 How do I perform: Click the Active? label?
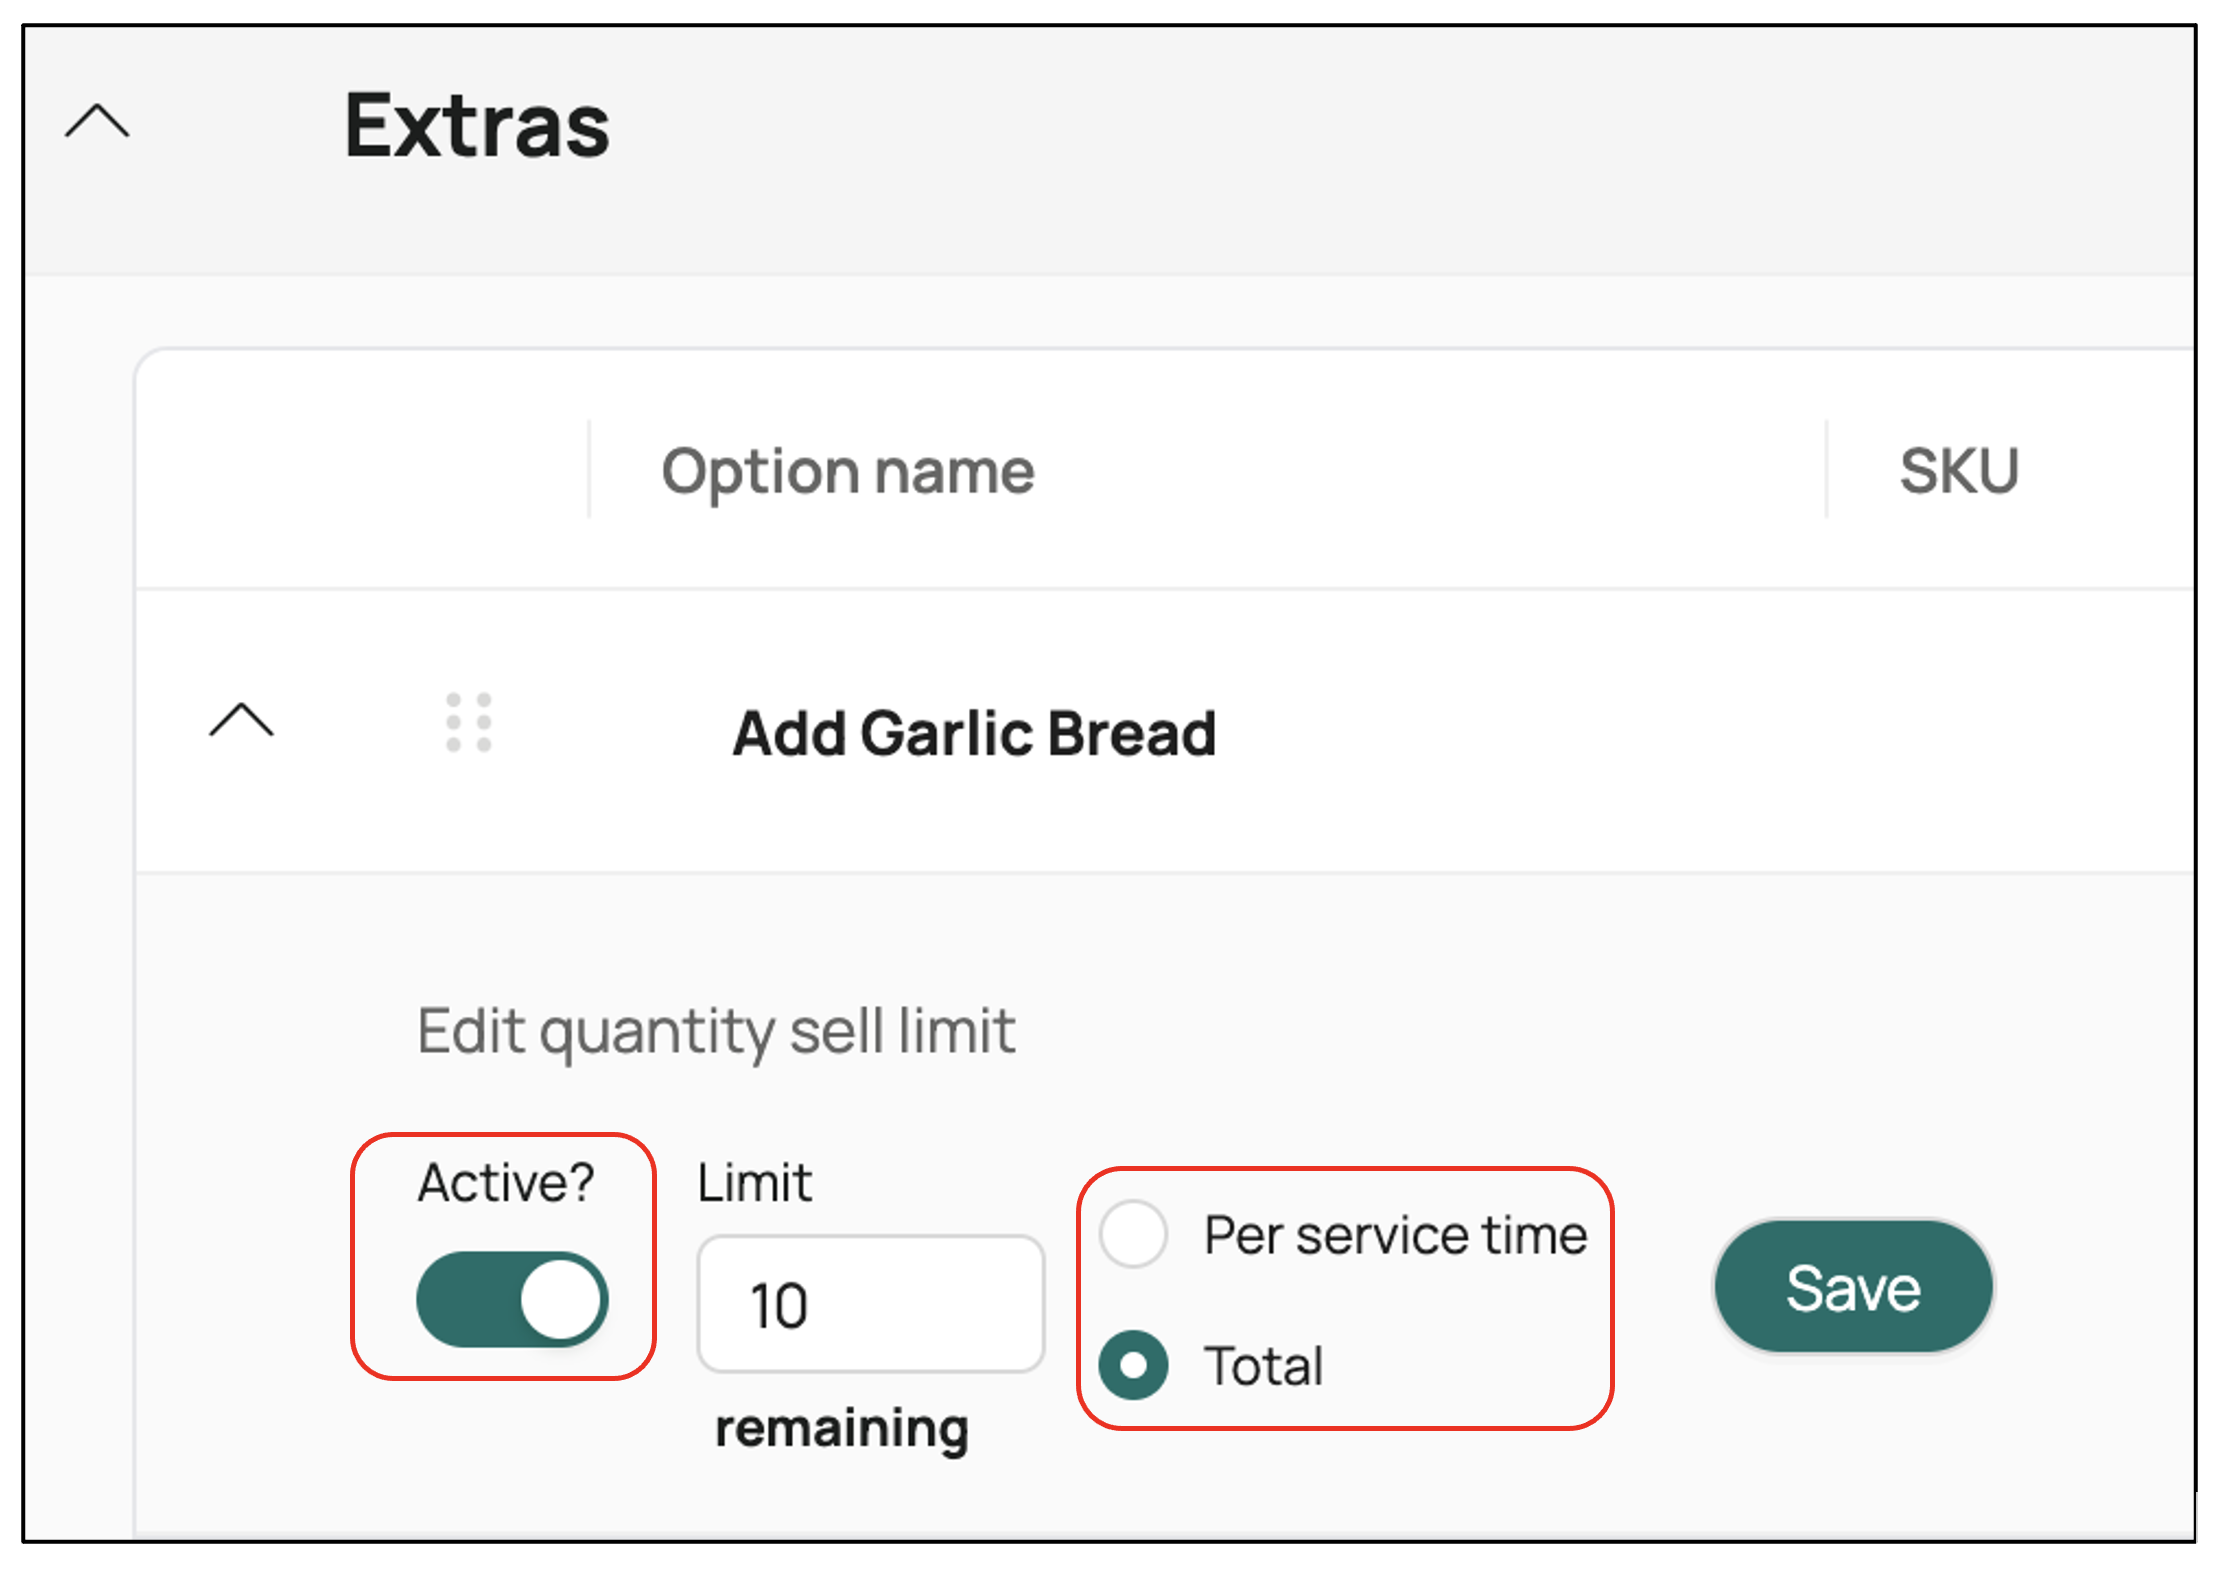[505, 1183]
